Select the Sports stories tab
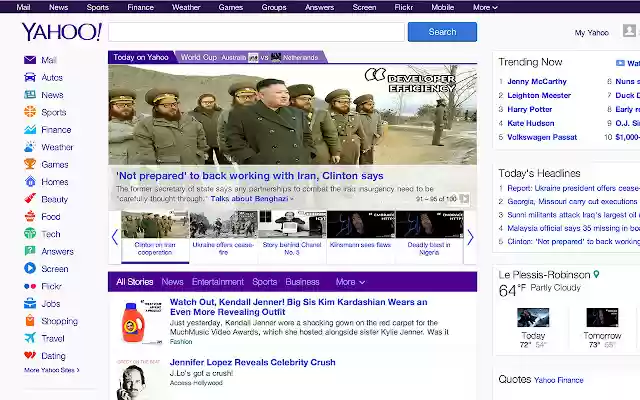Viewport: 640px width, 400px height. point(264,282)
